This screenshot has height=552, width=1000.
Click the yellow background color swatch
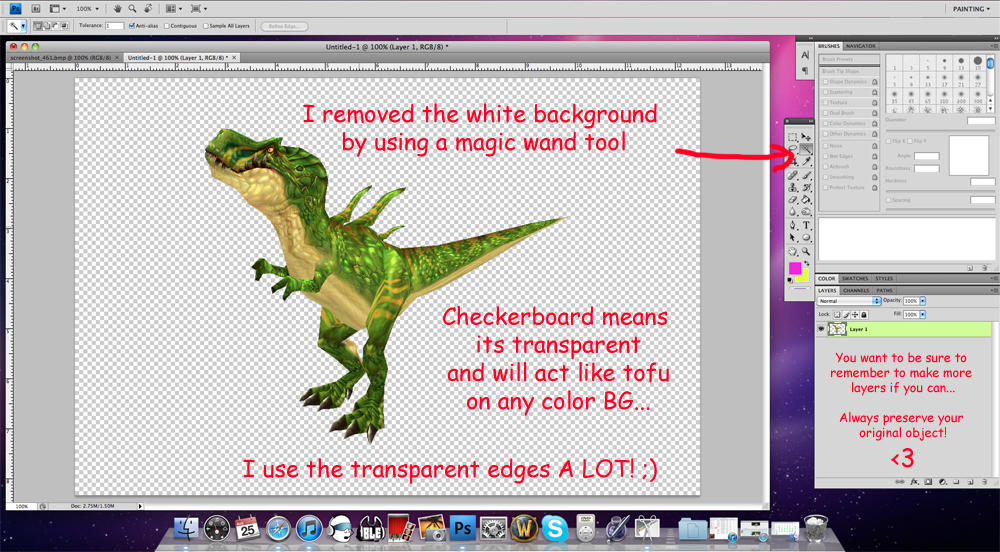click(x=804, y=277)
